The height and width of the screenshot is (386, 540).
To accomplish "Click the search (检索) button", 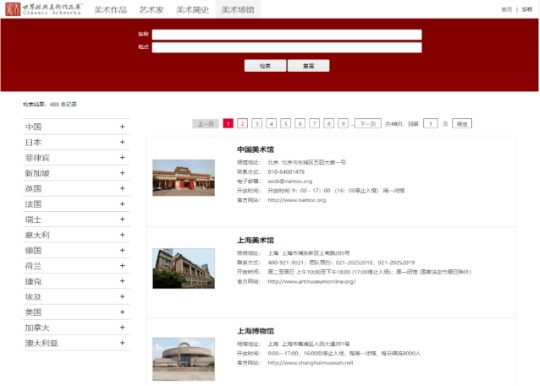I will coord(265,66).
